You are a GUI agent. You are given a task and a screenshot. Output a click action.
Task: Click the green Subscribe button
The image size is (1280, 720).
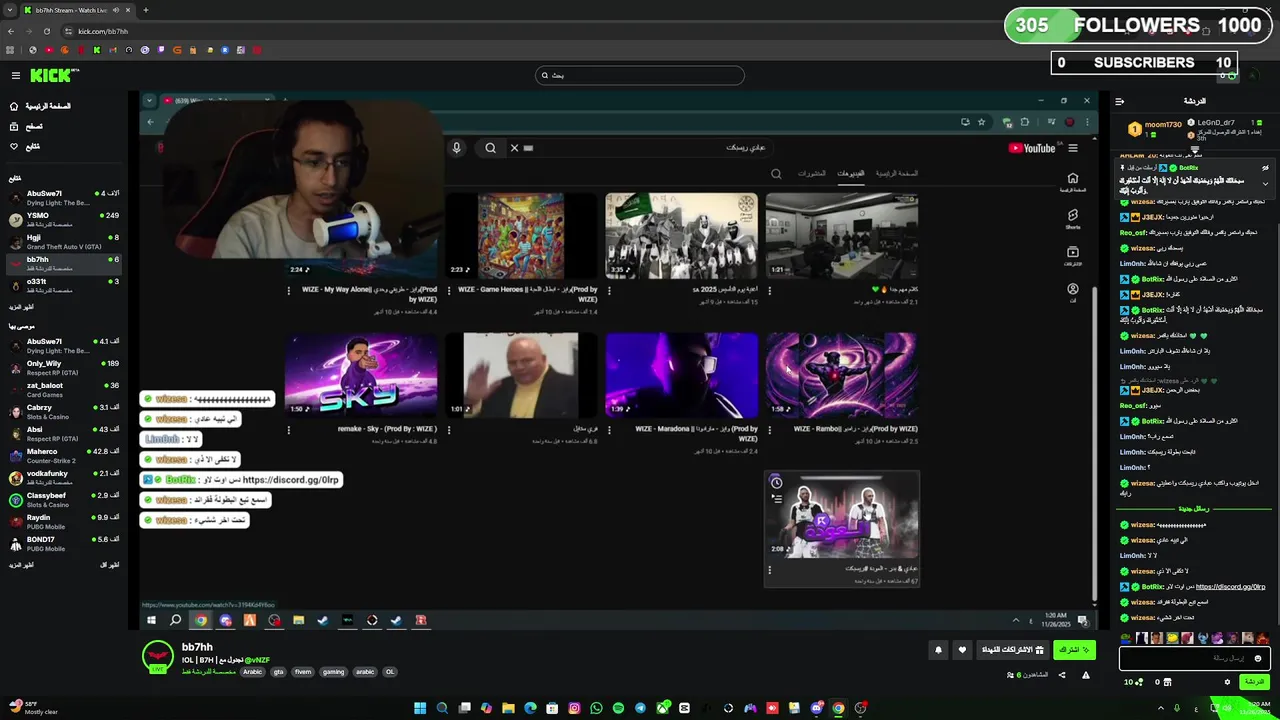pos(1074,650)
